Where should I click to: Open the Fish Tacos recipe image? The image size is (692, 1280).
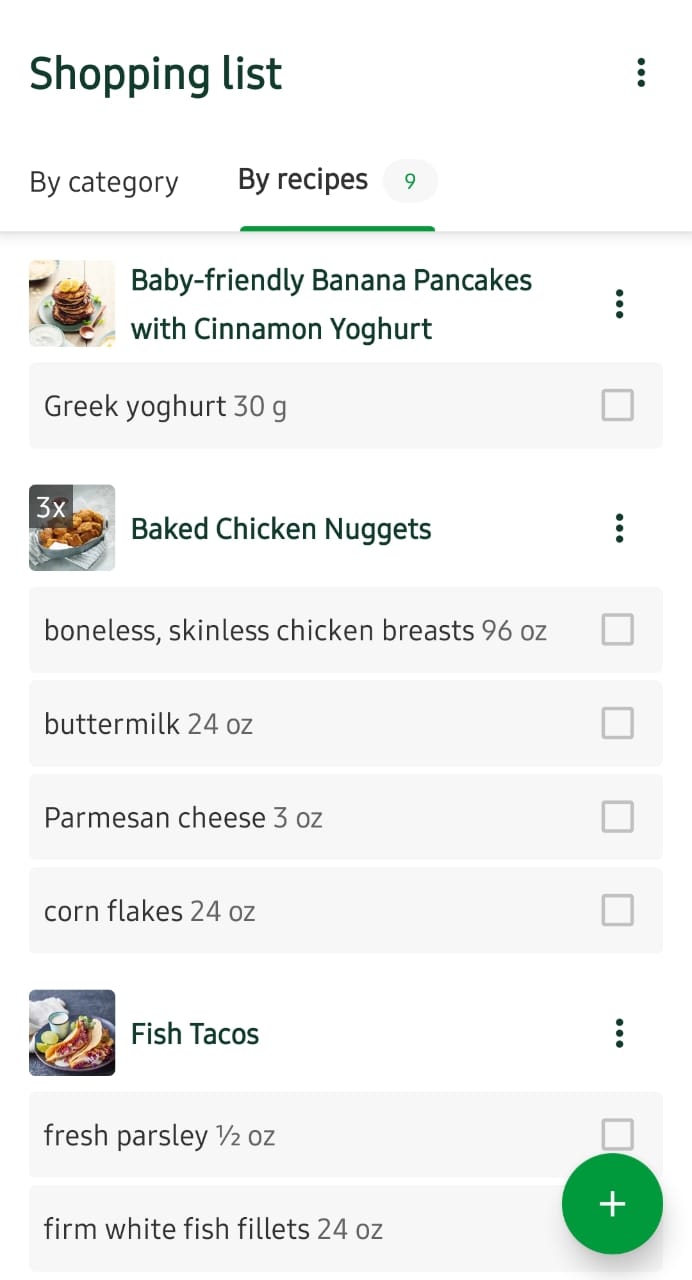[72, 1033]
